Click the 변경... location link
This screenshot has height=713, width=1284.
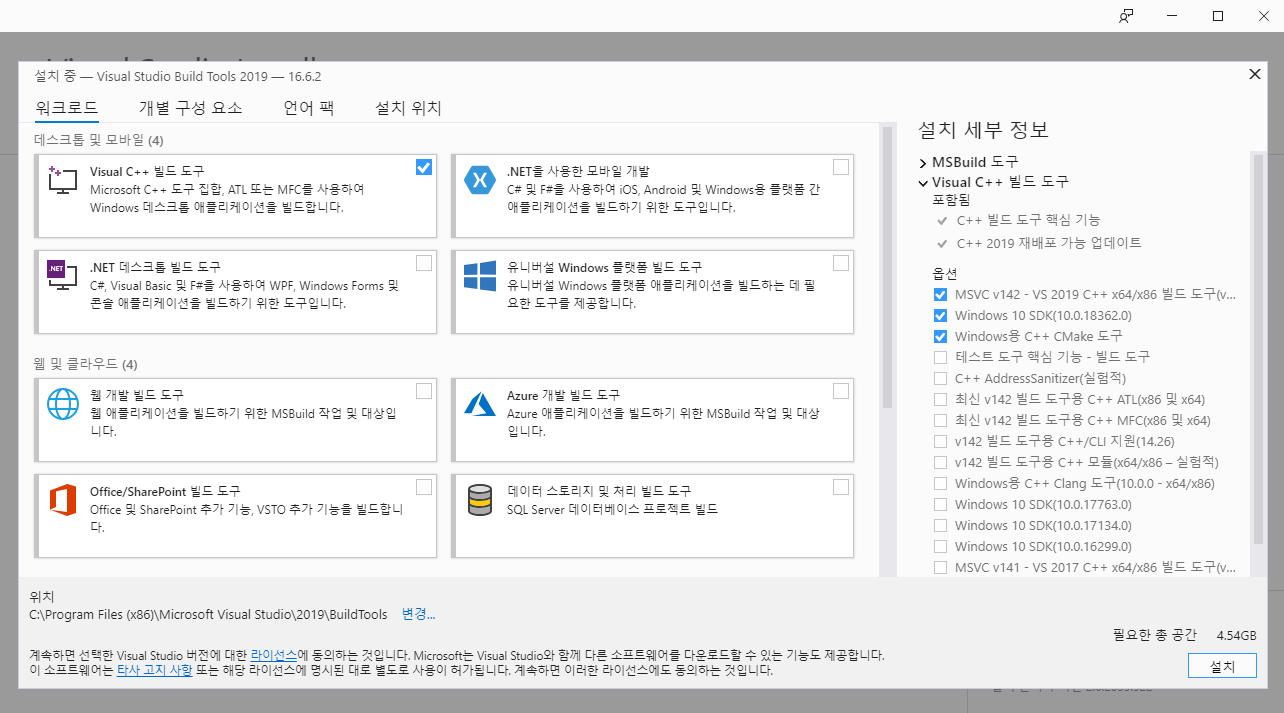418,613
